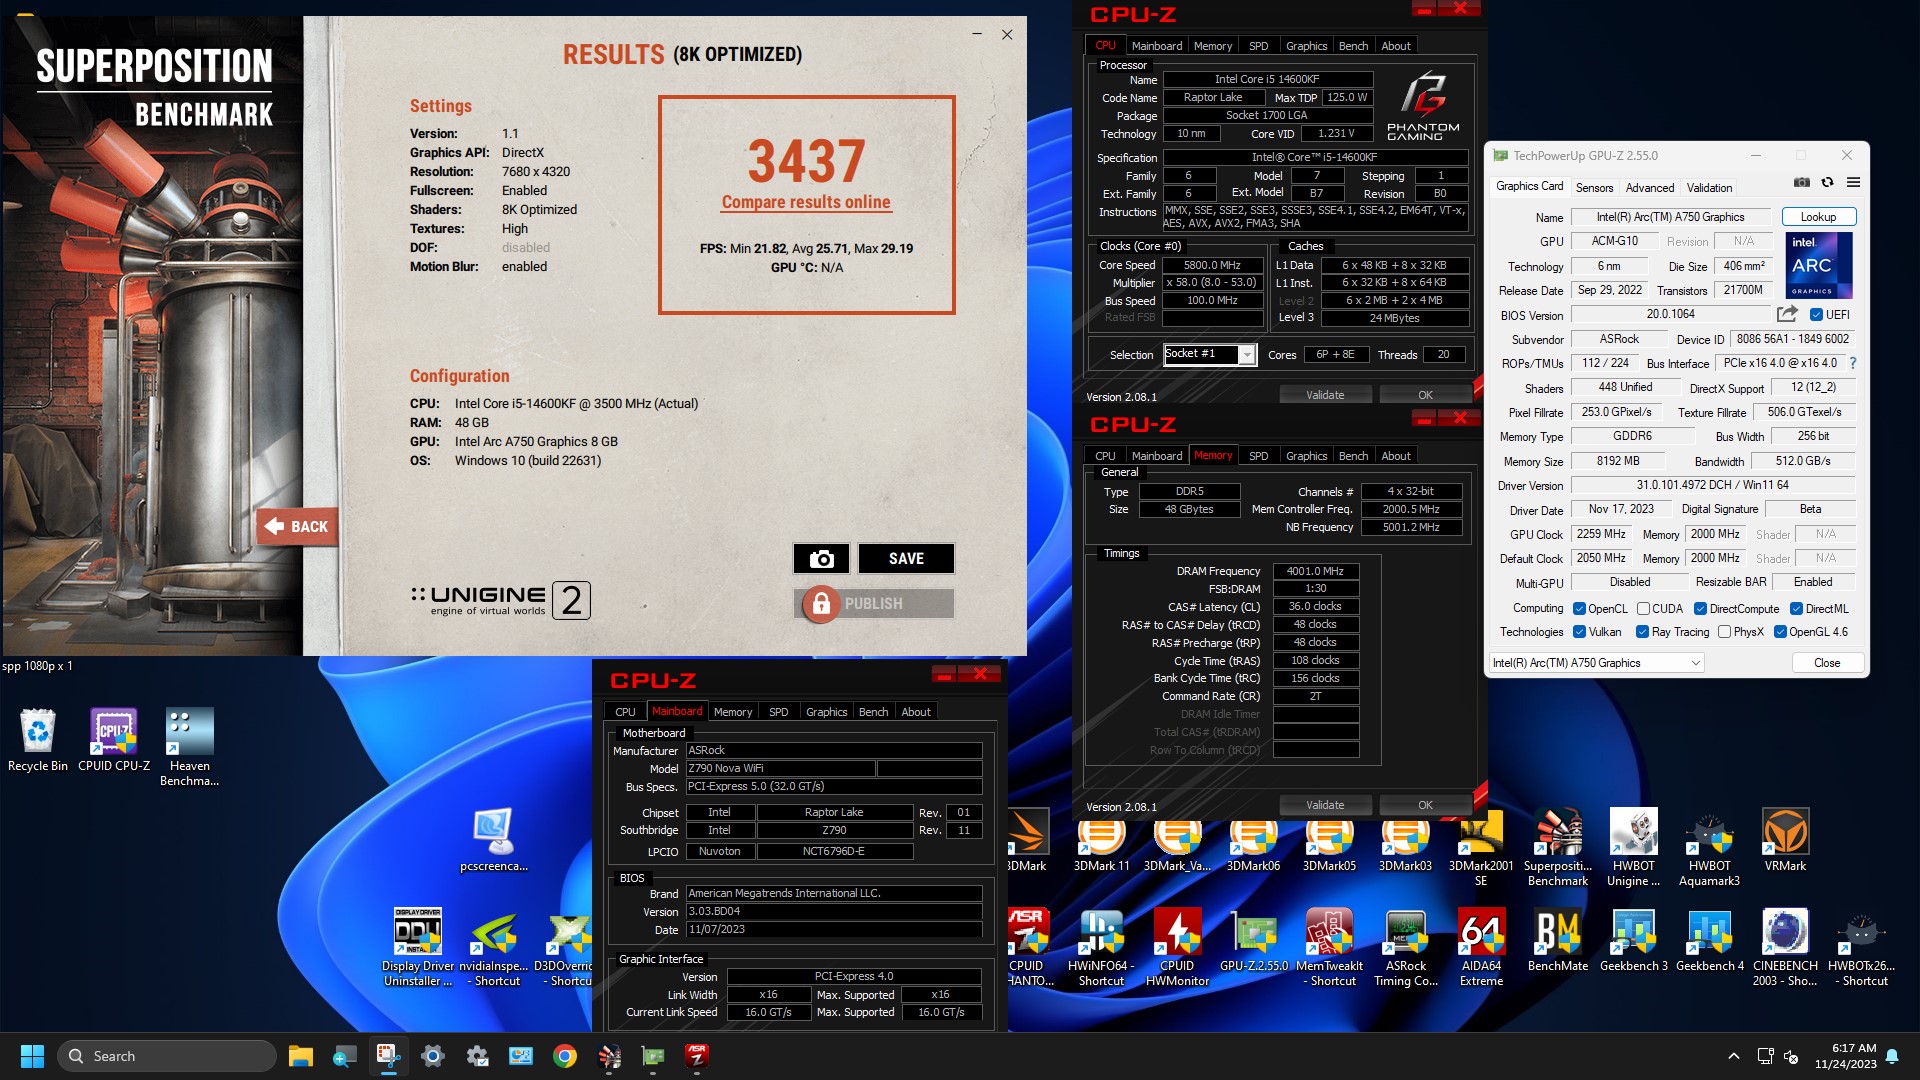The image size is (1920, 1080).
Task: Click BIOS version export arrow icon in GPU-Z
Action: (x=1787, y=314)
